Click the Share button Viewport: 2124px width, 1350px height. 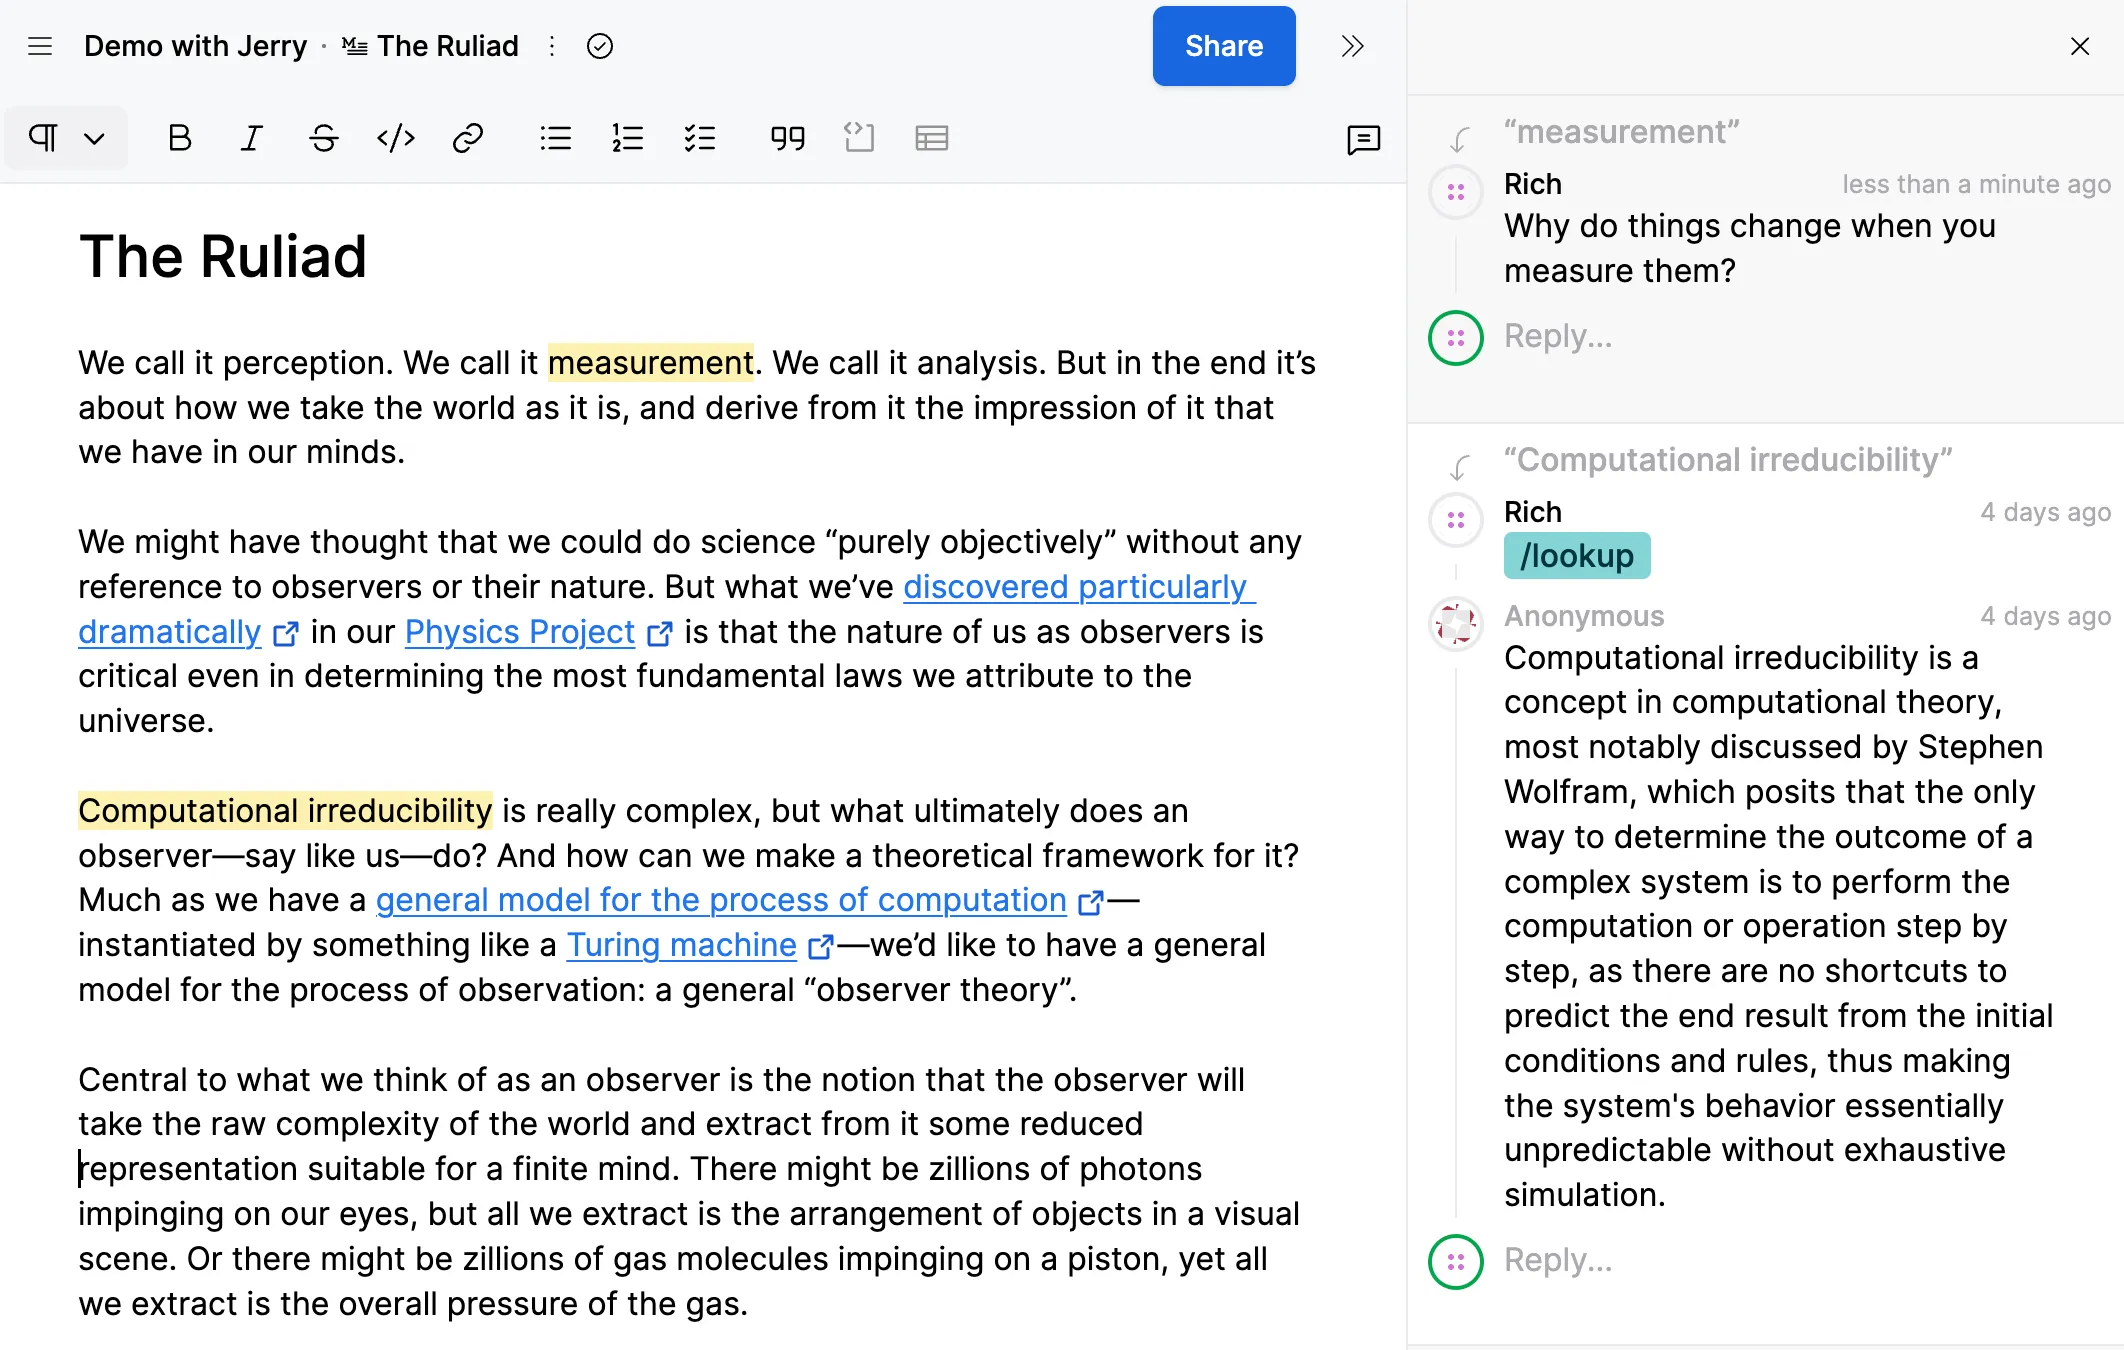pos(1223,46)
